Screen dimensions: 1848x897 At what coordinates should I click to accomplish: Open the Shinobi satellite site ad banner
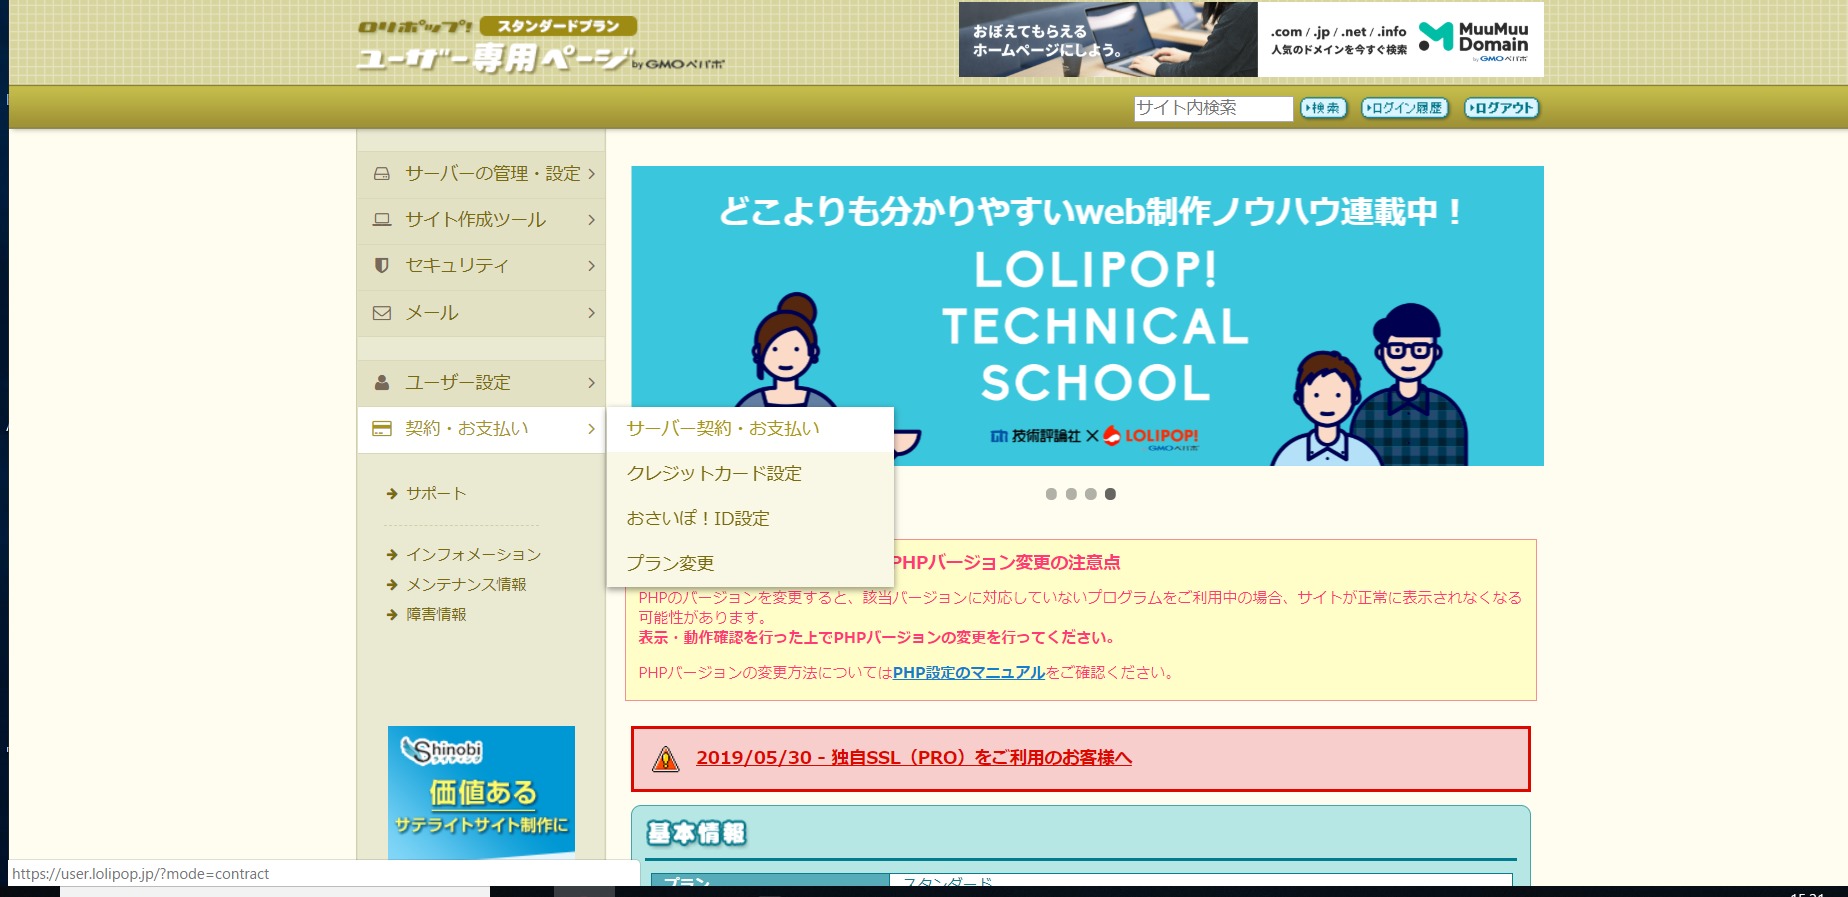click(481, 792)
